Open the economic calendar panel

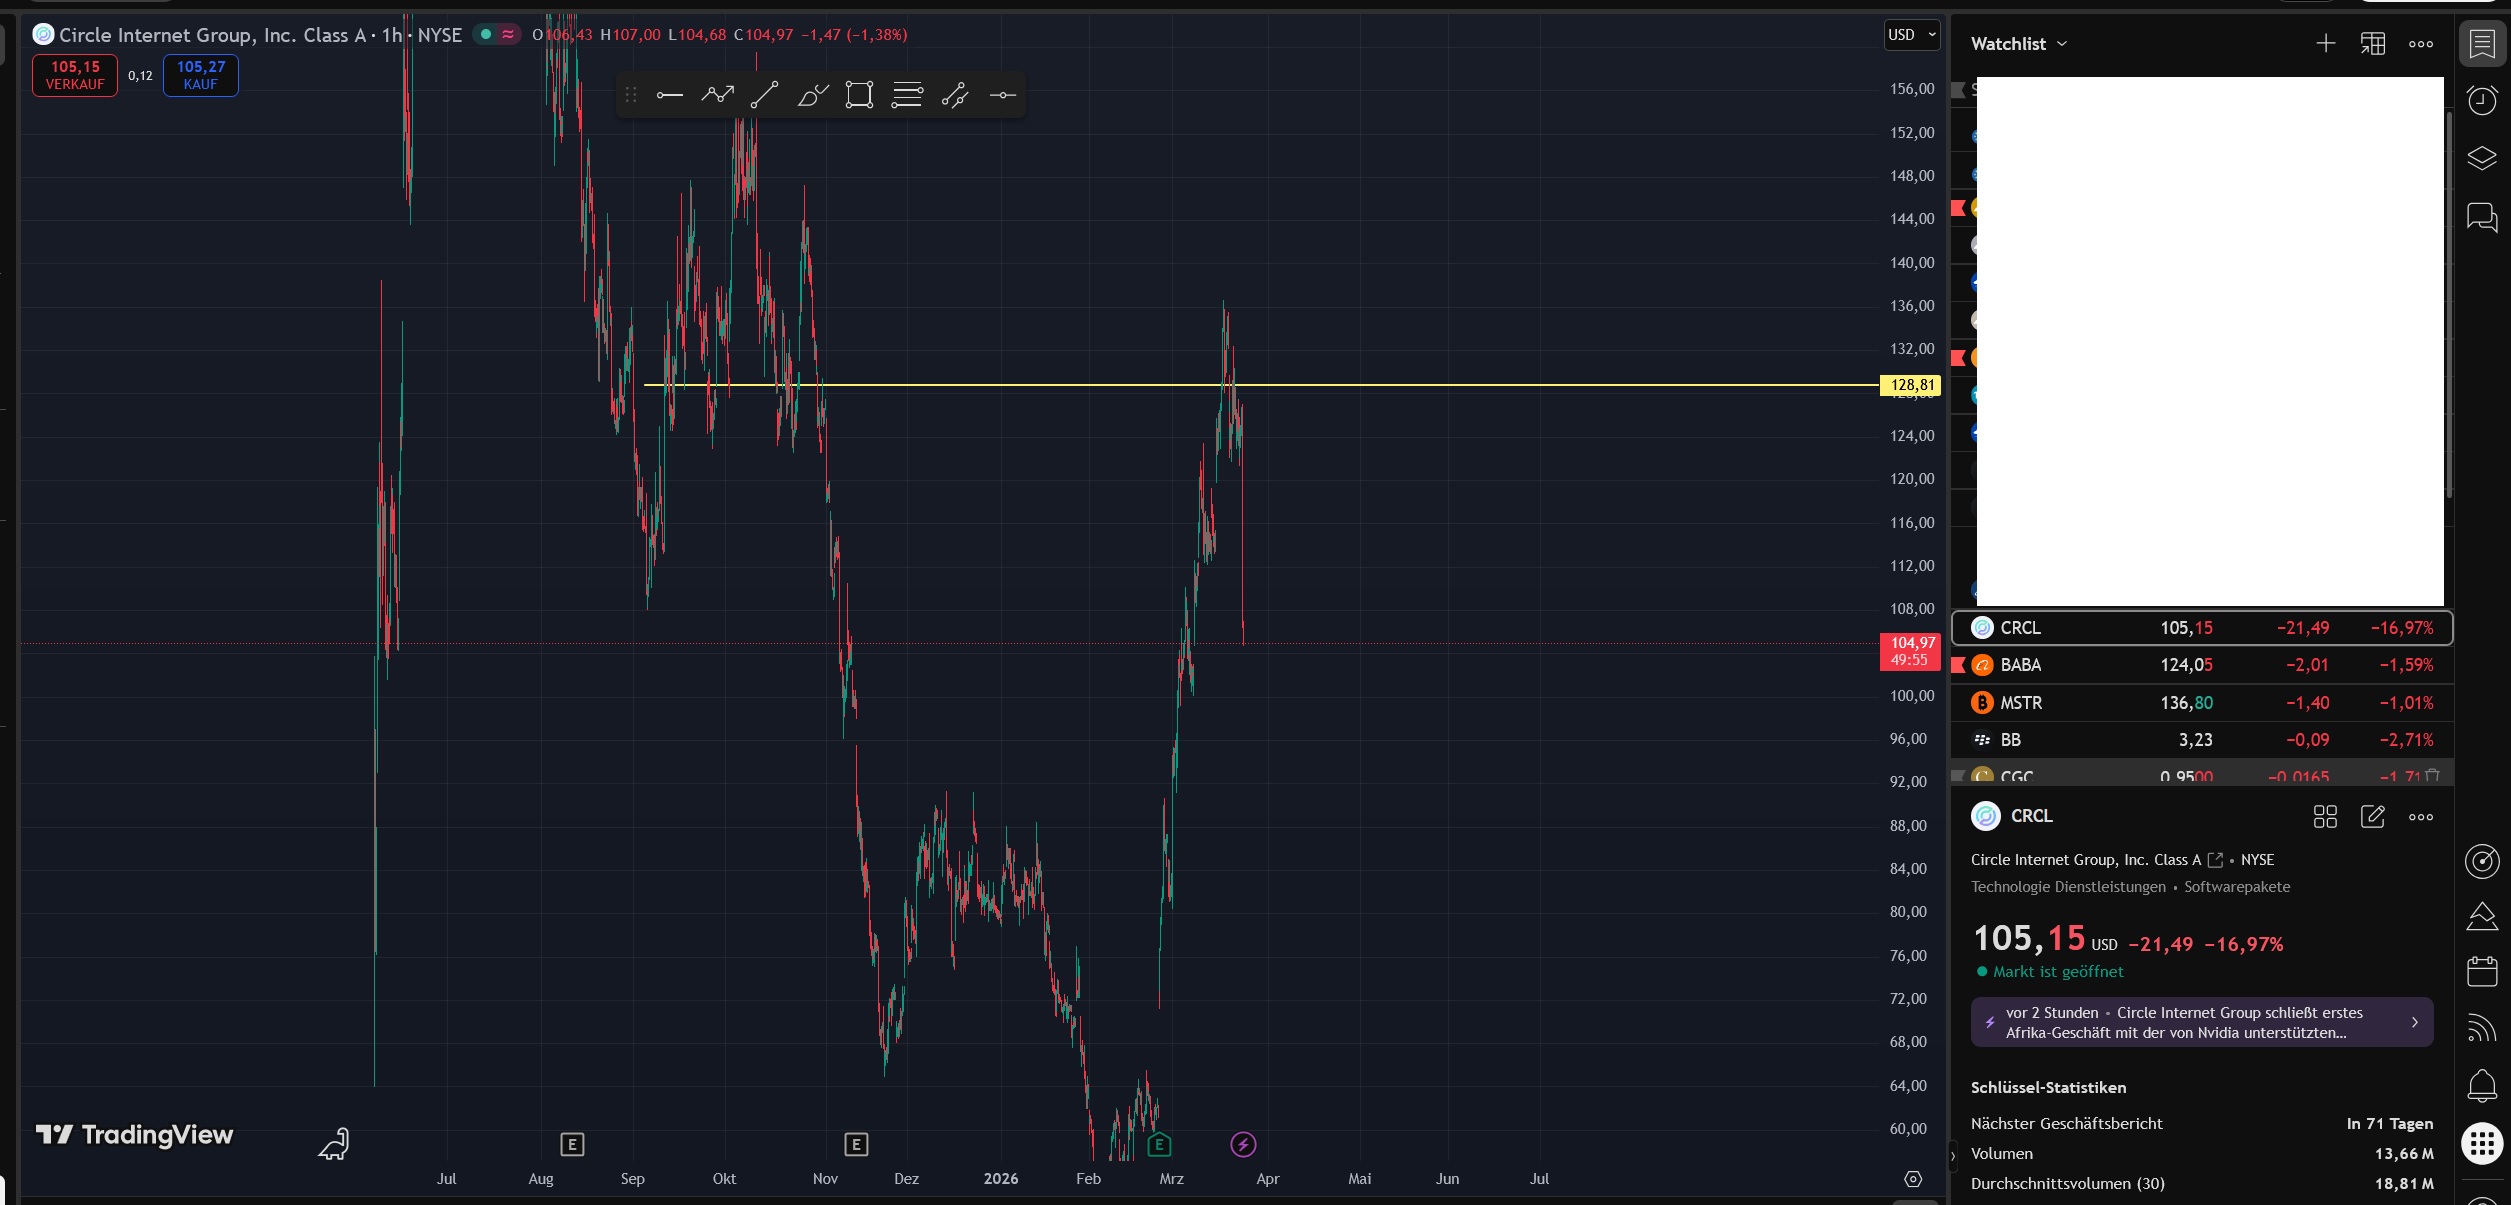click(x=2481, y=971)
